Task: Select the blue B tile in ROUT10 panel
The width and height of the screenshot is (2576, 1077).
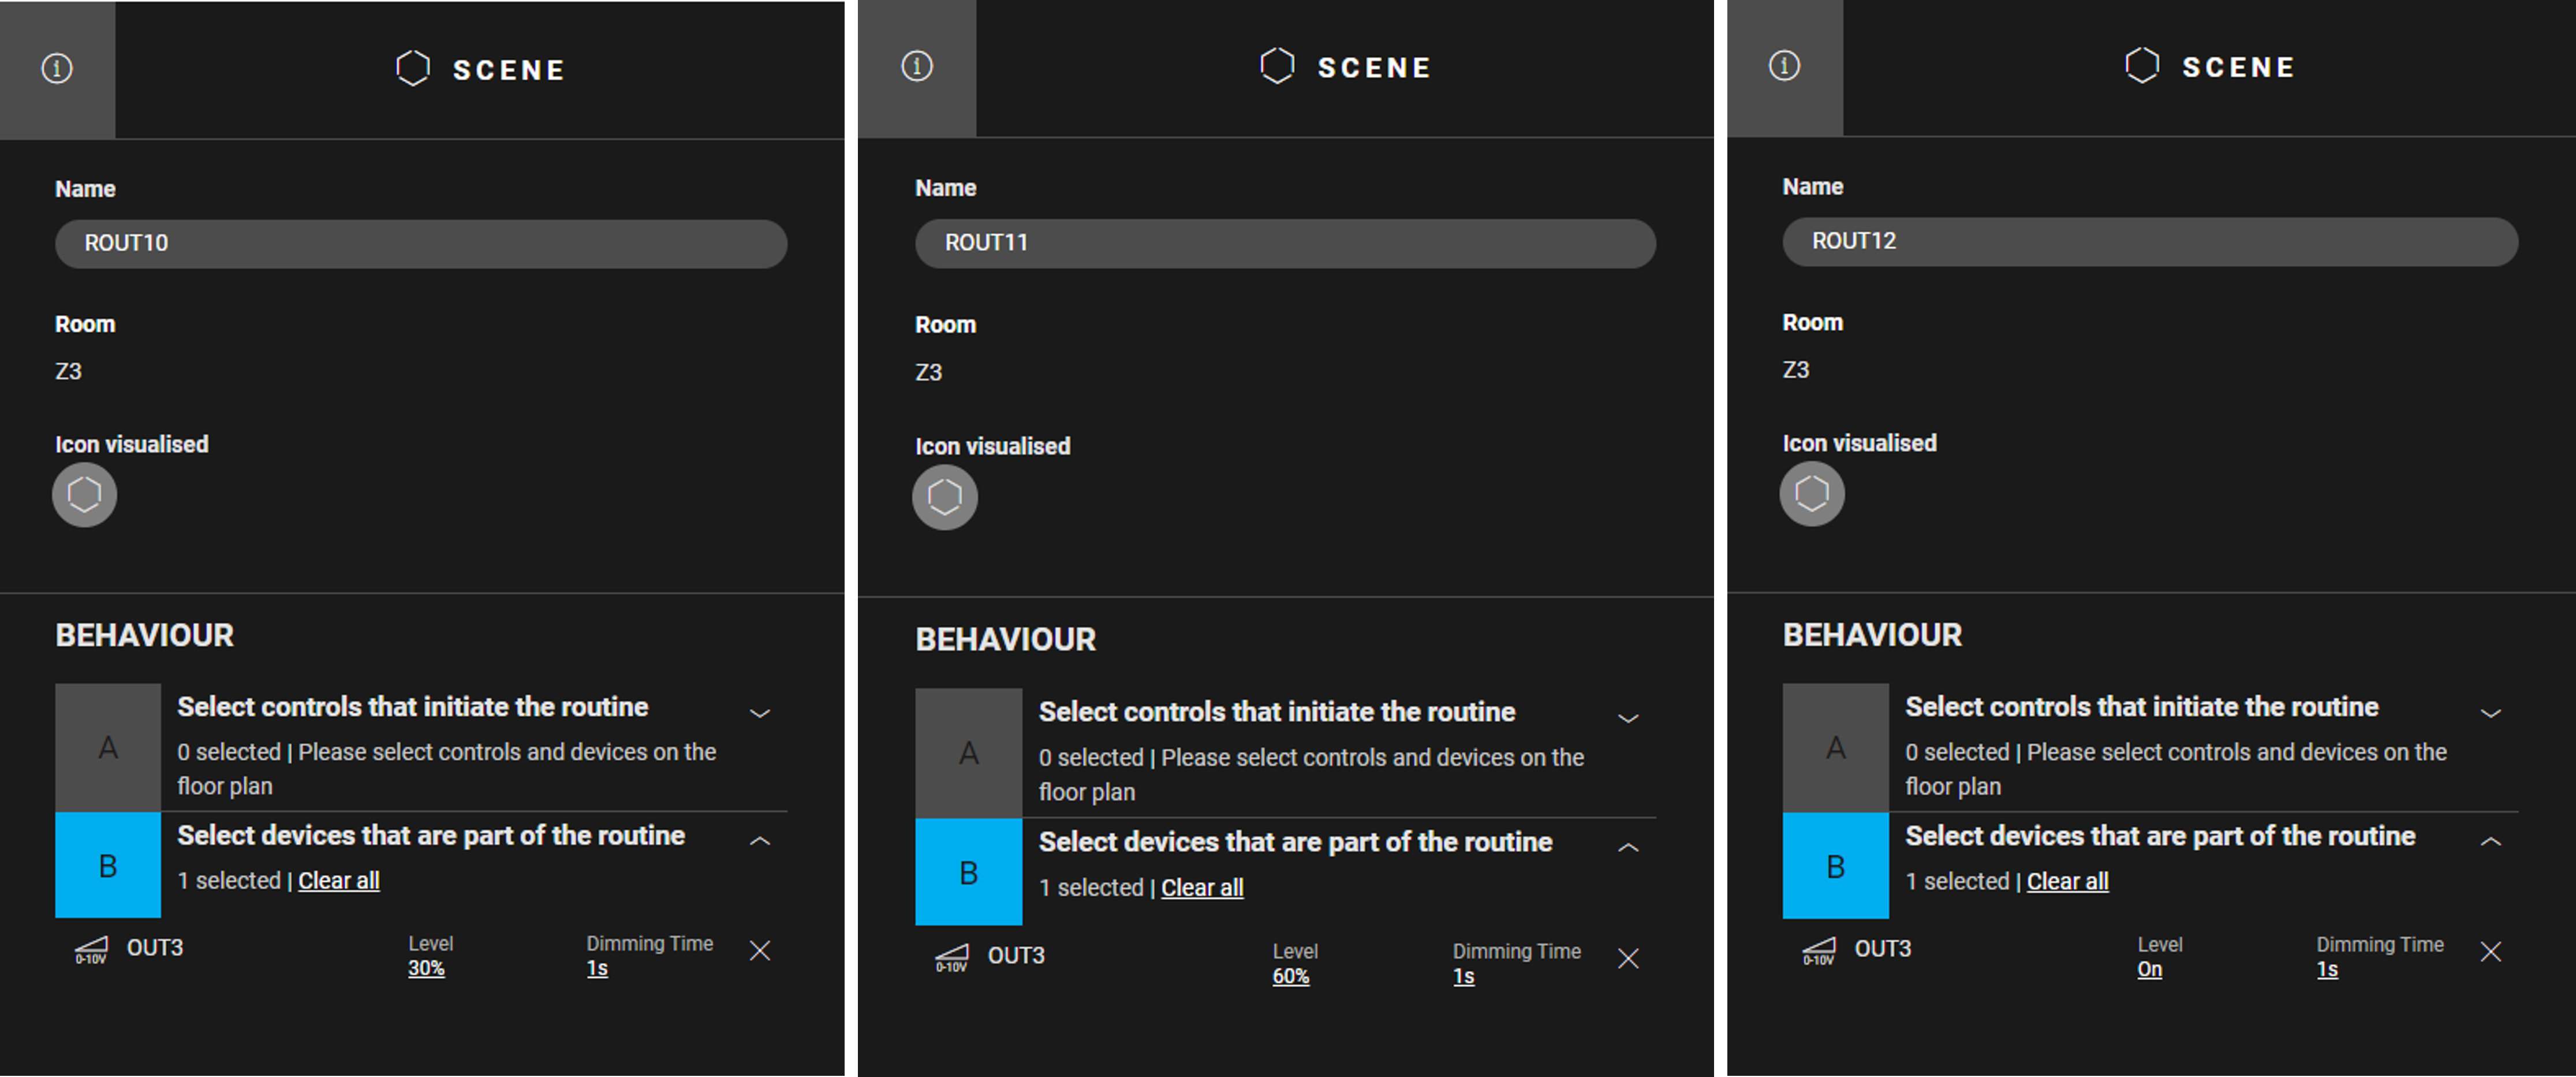Action: click(108, 865)
